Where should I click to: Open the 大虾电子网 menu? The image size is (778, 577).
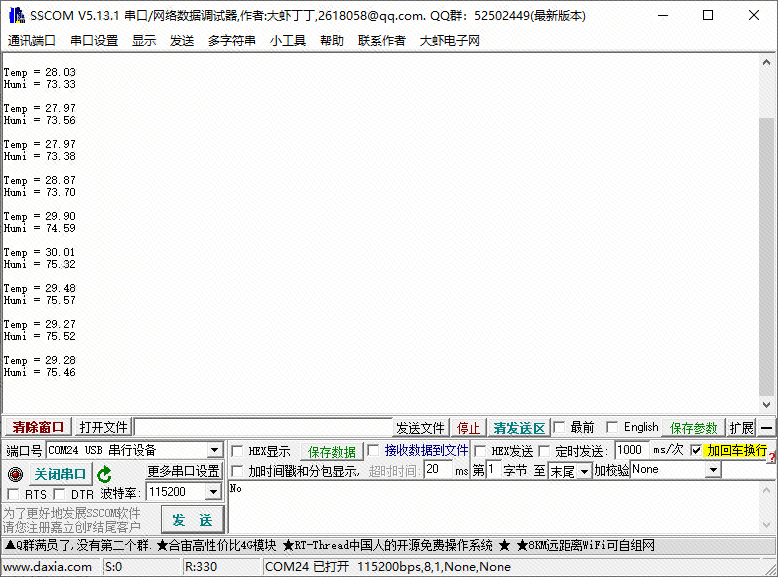(x=450, y=41)
